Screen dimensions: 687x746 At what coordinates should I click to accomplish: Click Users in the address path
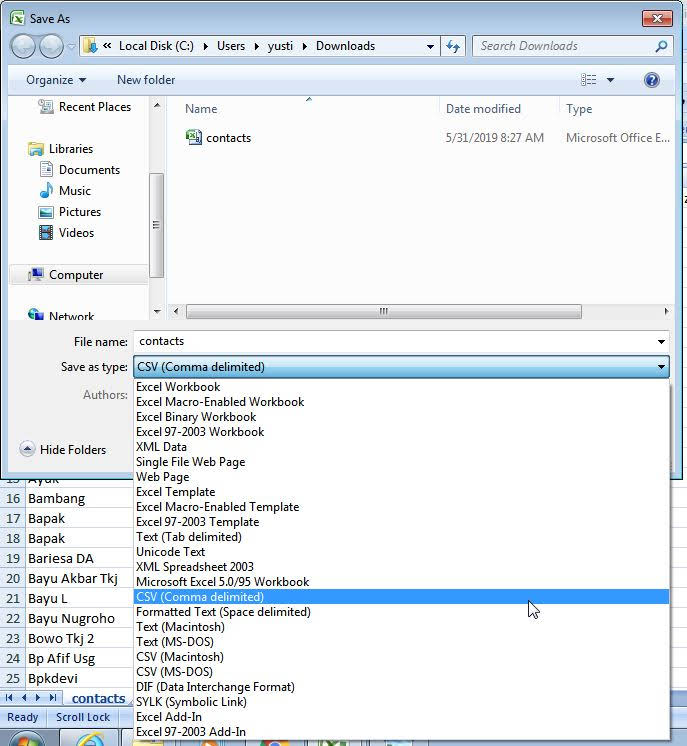(x=231, y=46)
